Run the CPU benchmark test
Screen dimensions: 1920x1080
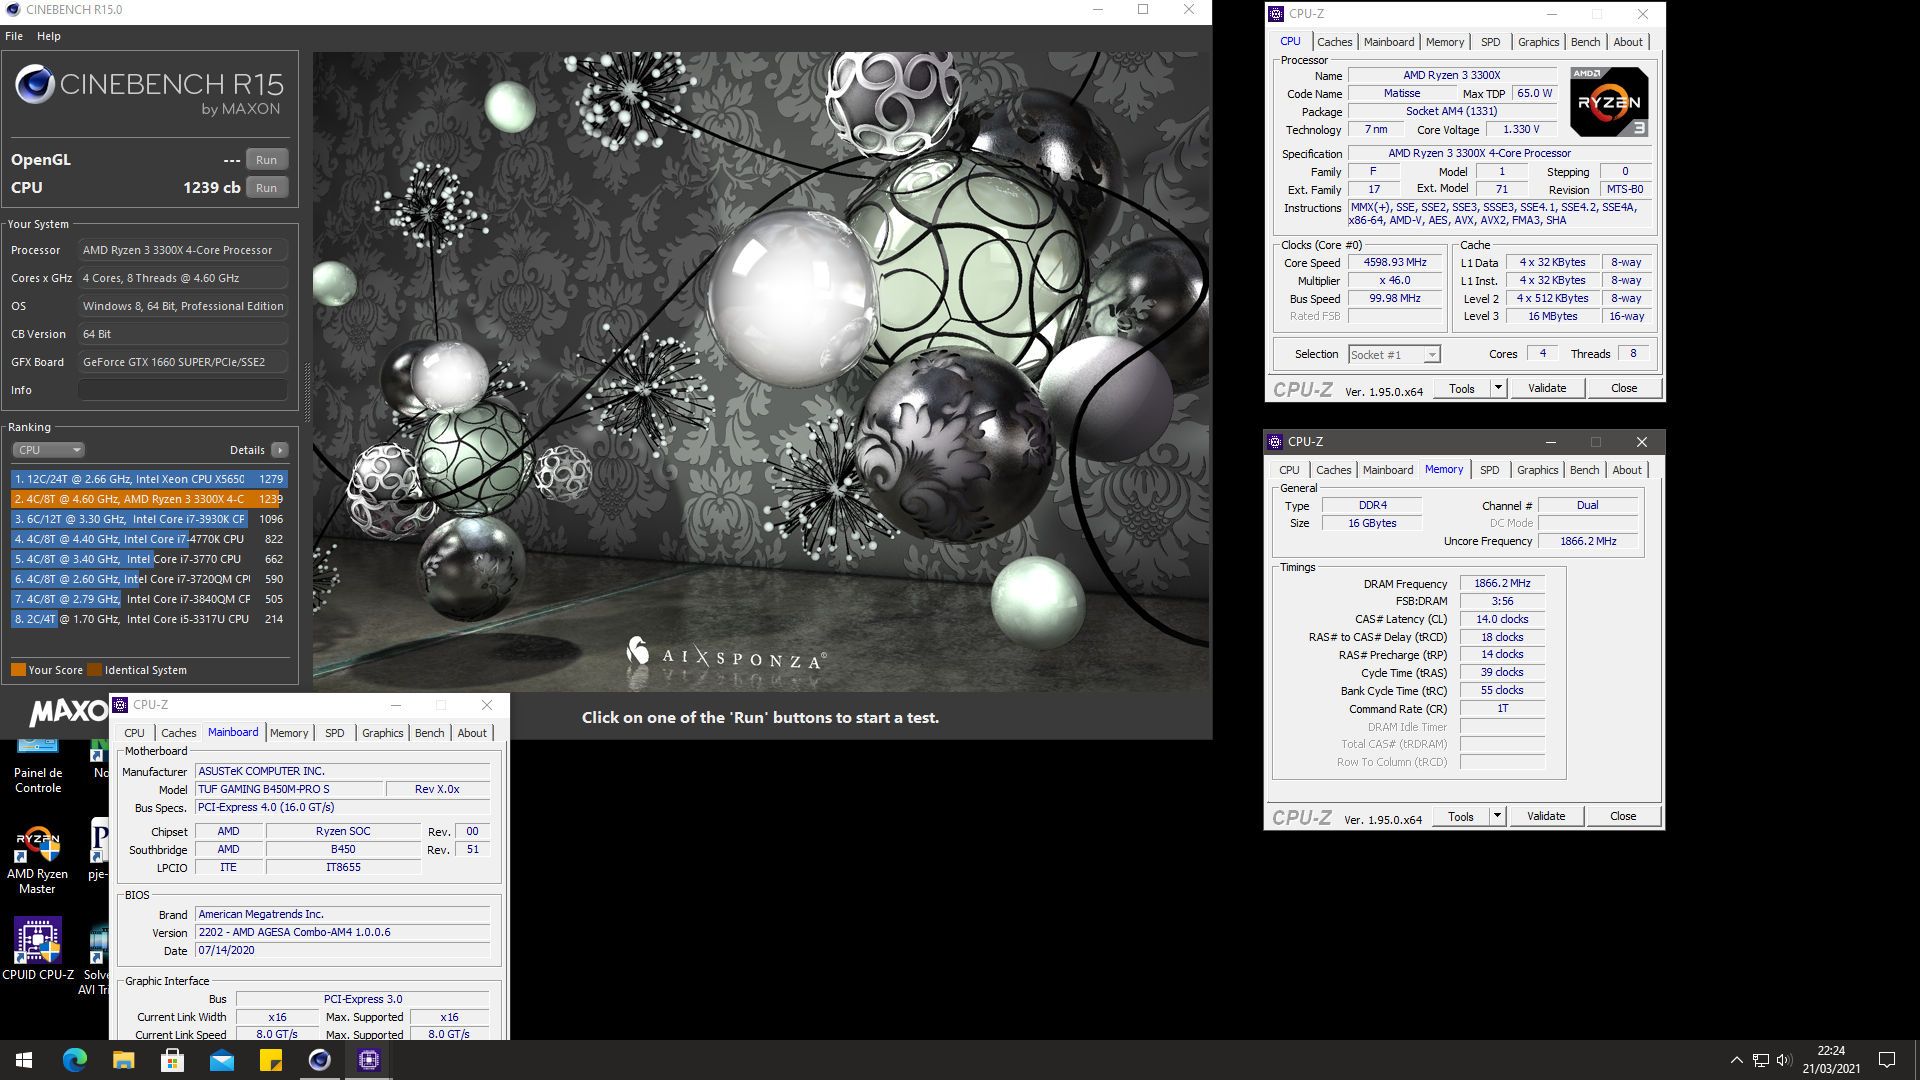click(266, 188)
